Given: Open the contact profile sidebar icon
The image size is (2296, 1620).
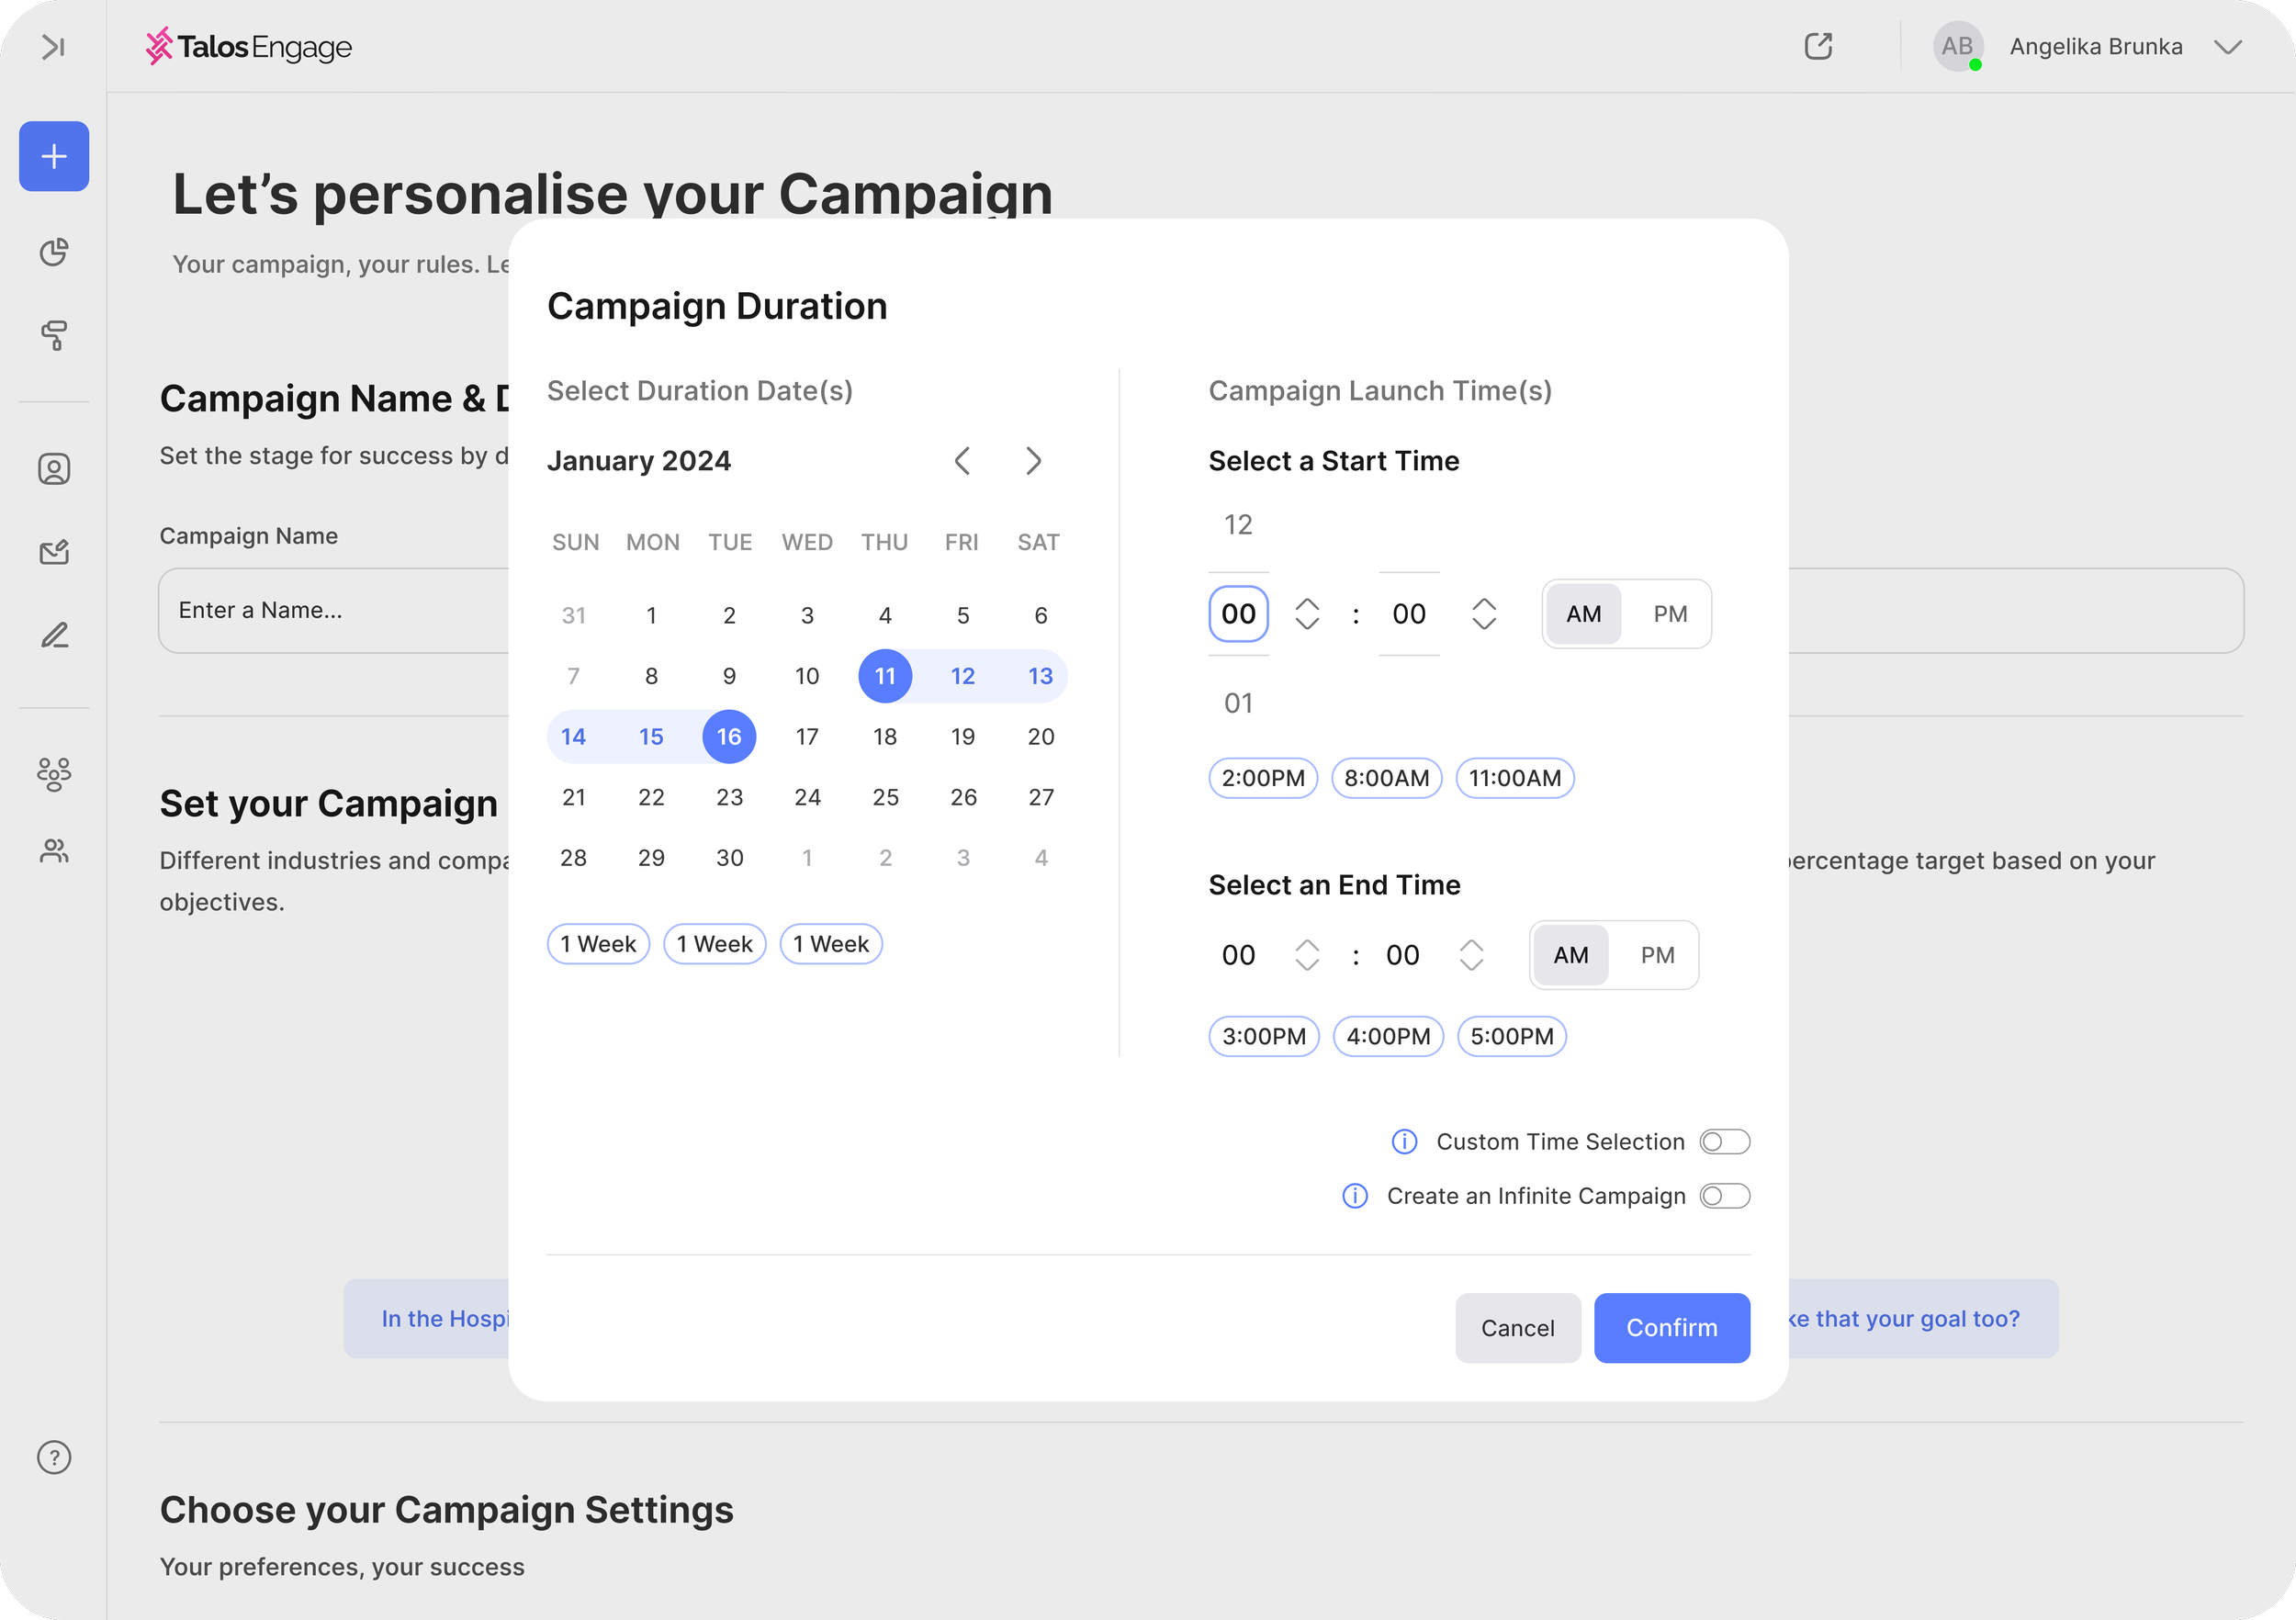Looking at the screenshot, I should tap(54, 469).
